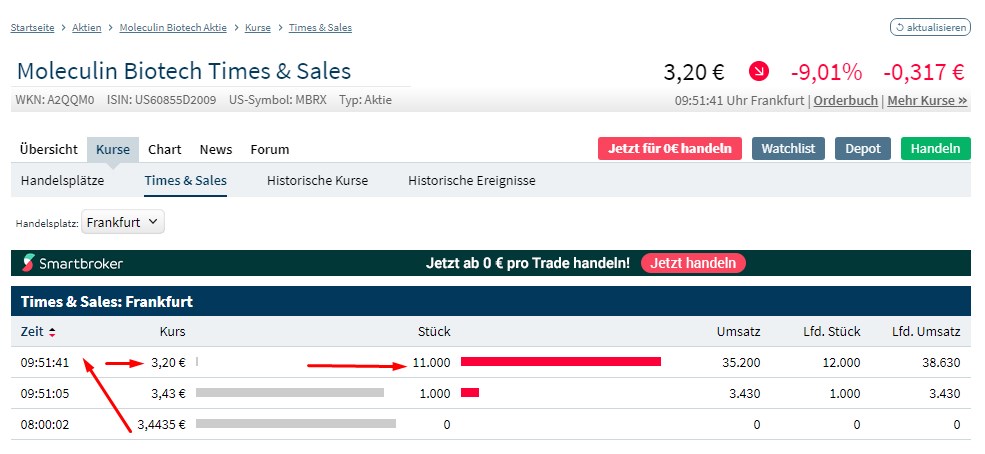Screen dimensions: 985x454
Task: Sort the table by the Zeit column header
Action: tap(32, 332)
